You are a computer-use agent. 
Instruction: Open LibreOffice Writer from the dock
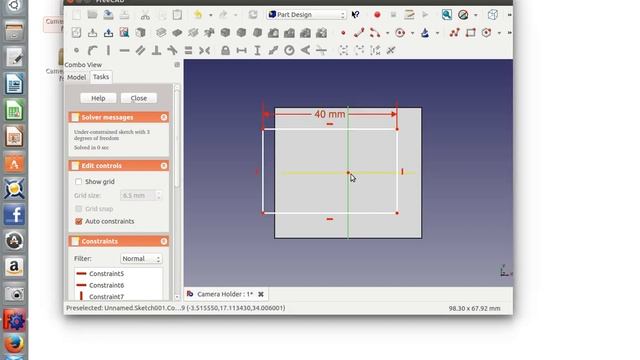[x=14, y=84]
